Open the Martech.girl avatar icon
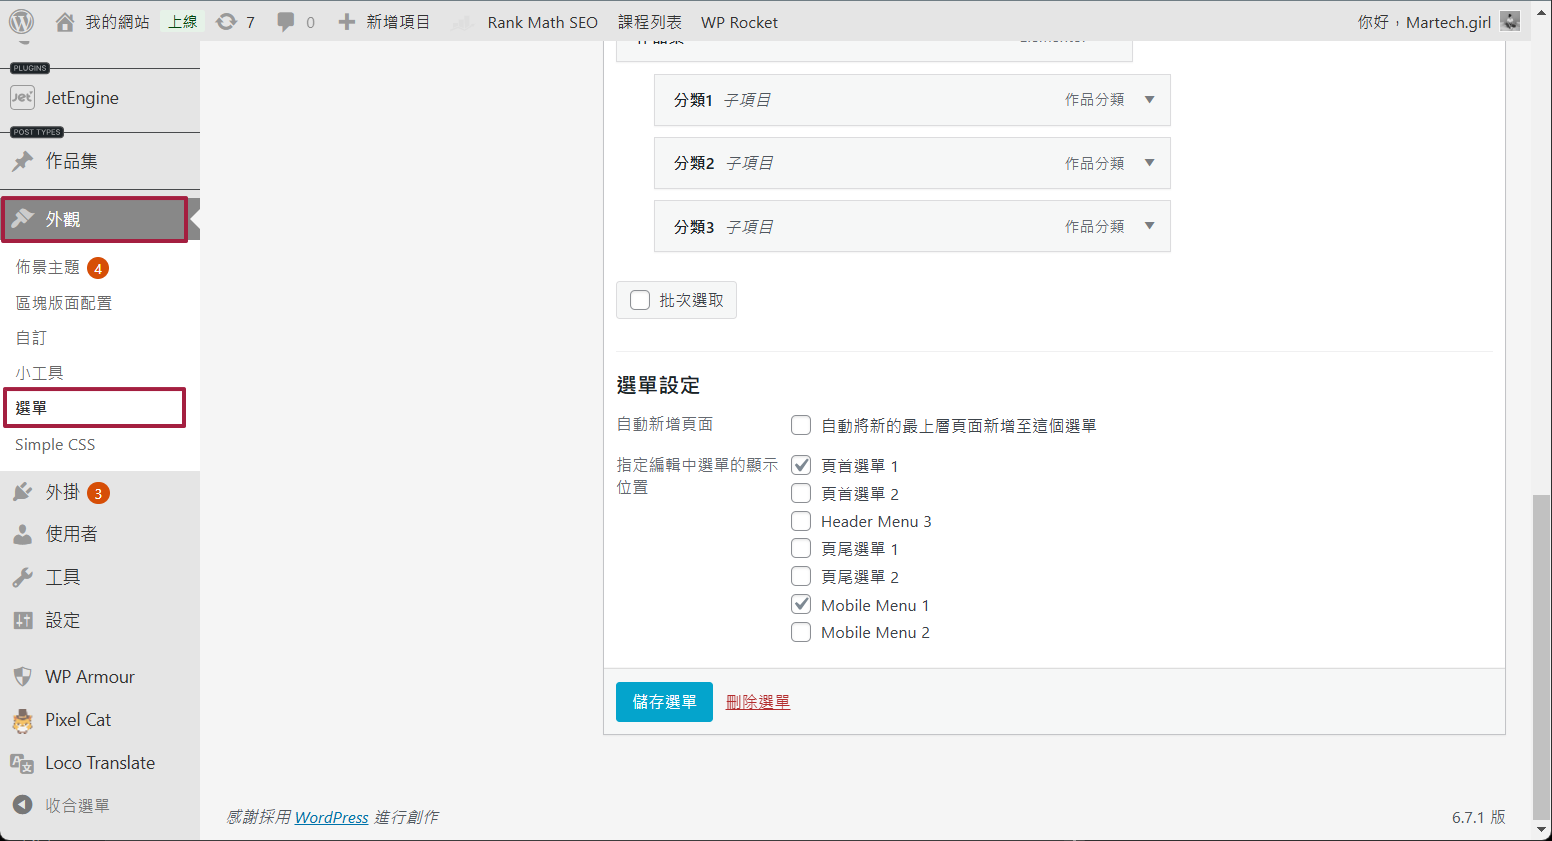This screenshot has height=841, width=1552. 1511,21
